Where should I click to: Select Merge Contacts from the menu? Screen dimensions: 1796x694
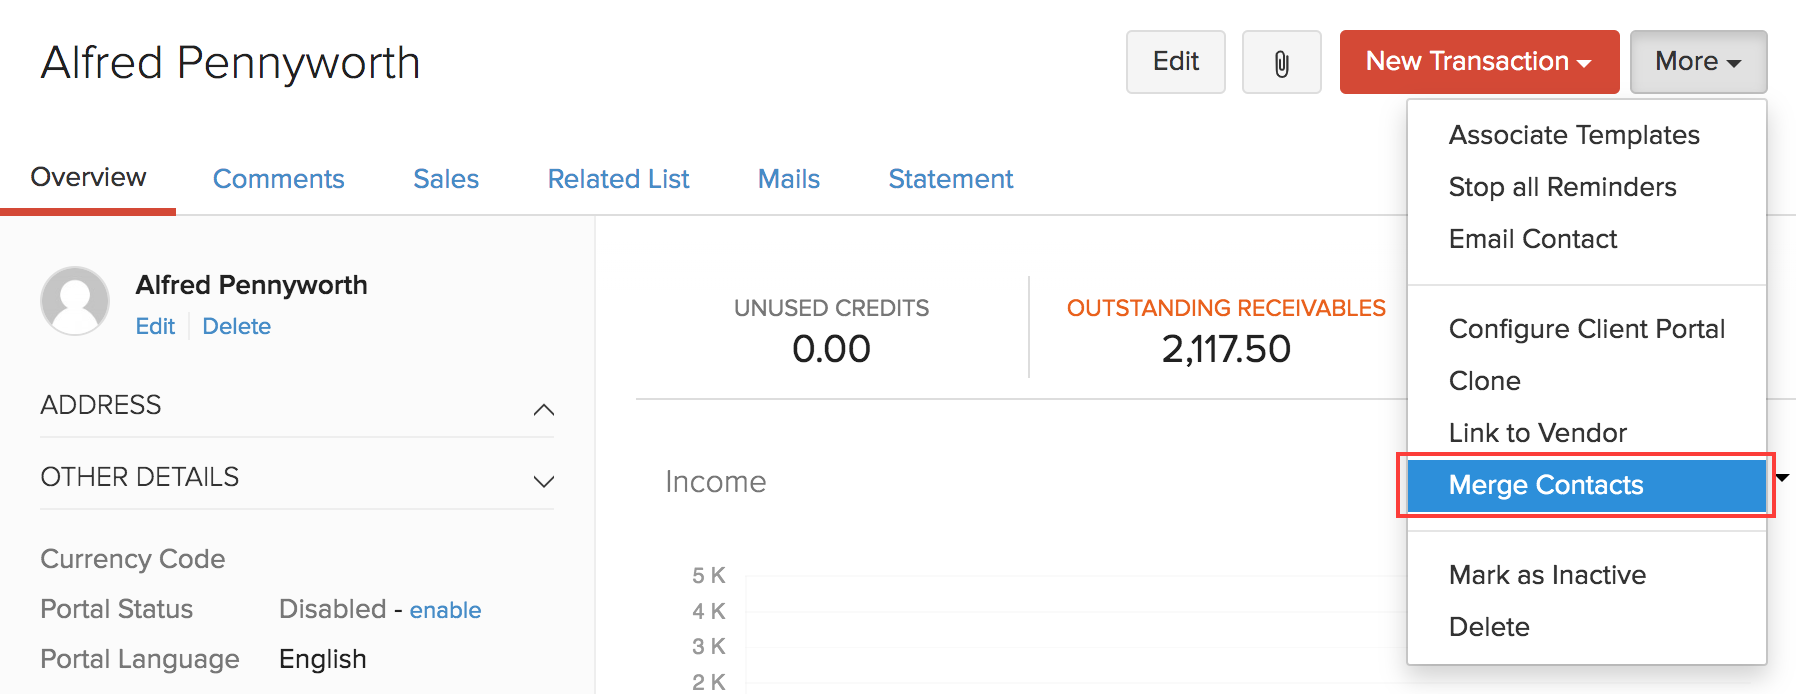pyautogui.click(x=1545, y=485)
